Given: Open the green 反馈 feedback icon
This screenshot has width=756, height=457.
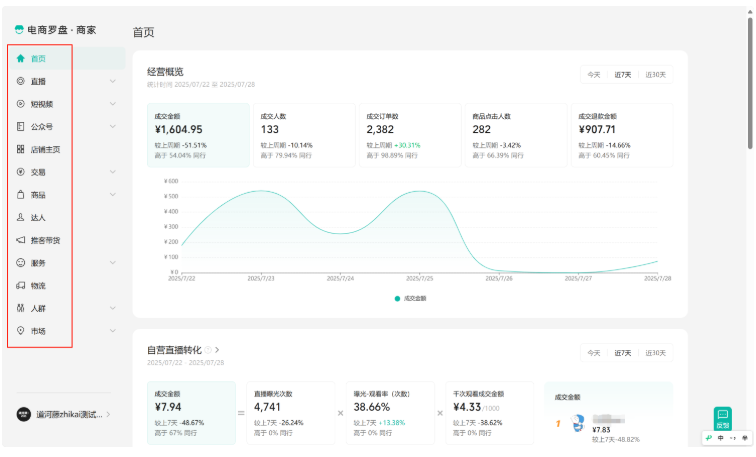Looking at the screenshot, I should click(x=722, y=418).
